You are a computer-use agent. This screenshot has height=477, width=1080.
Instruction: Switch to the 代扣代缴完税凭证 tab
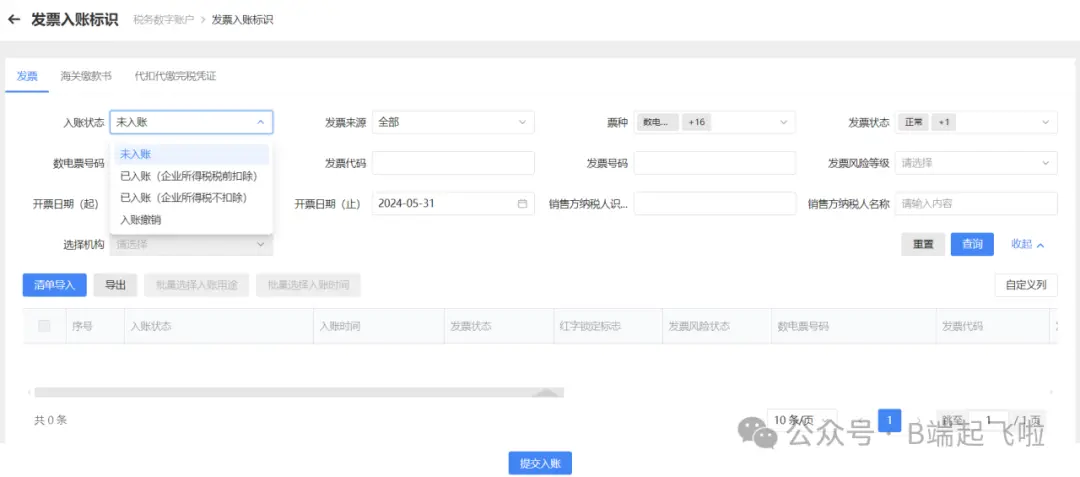[x=175, y=76]
